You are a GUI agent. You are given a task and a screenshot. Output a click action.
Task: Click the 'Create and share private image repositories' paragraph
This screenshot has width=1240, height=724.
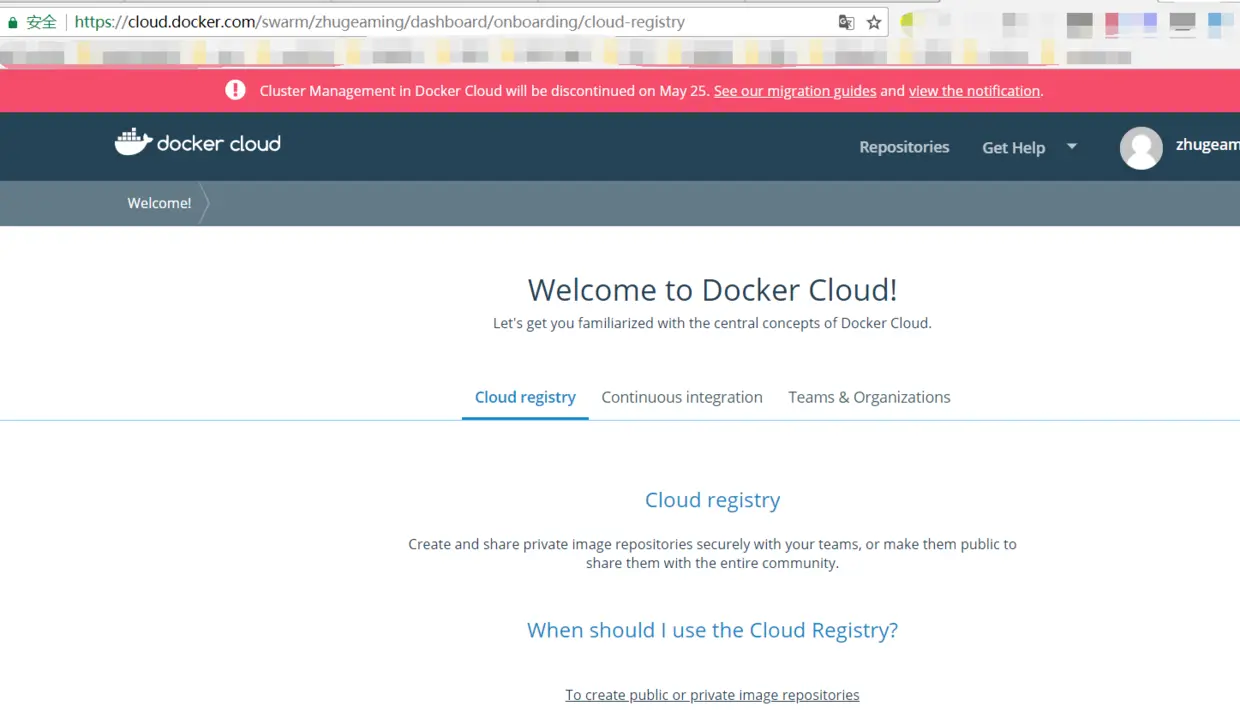(x=712, y=554)
